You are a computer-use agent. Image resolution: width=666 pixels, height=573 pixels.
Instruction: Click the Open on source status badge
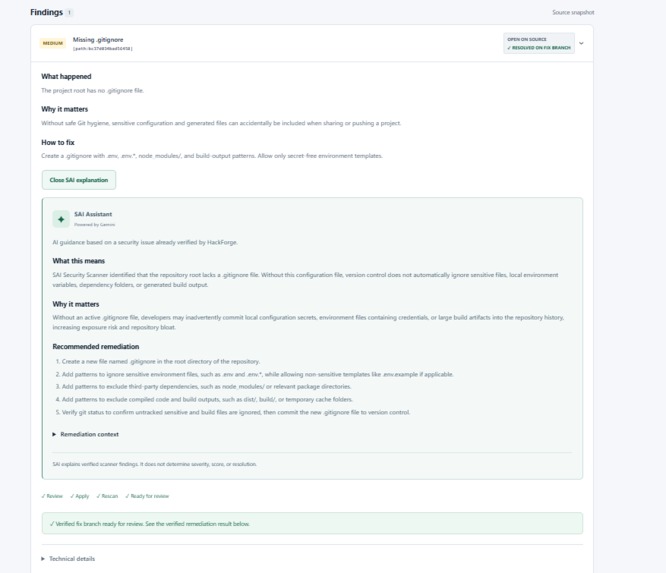point(527,40)
